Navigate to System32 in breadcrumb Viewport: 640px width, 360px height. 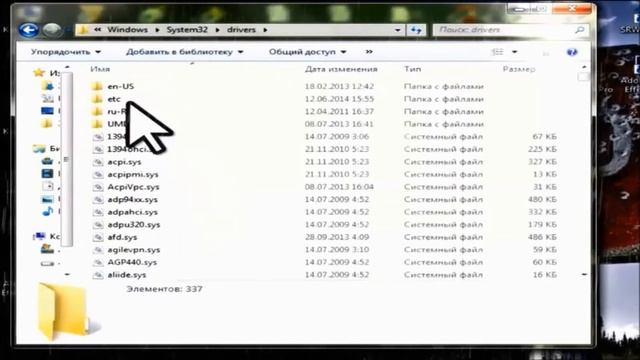187,30
